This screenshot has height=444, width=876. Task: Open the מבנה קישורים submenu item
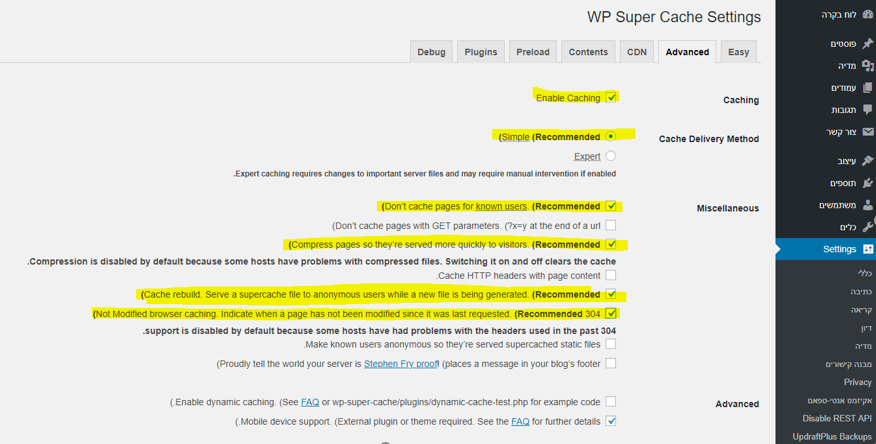848,364
